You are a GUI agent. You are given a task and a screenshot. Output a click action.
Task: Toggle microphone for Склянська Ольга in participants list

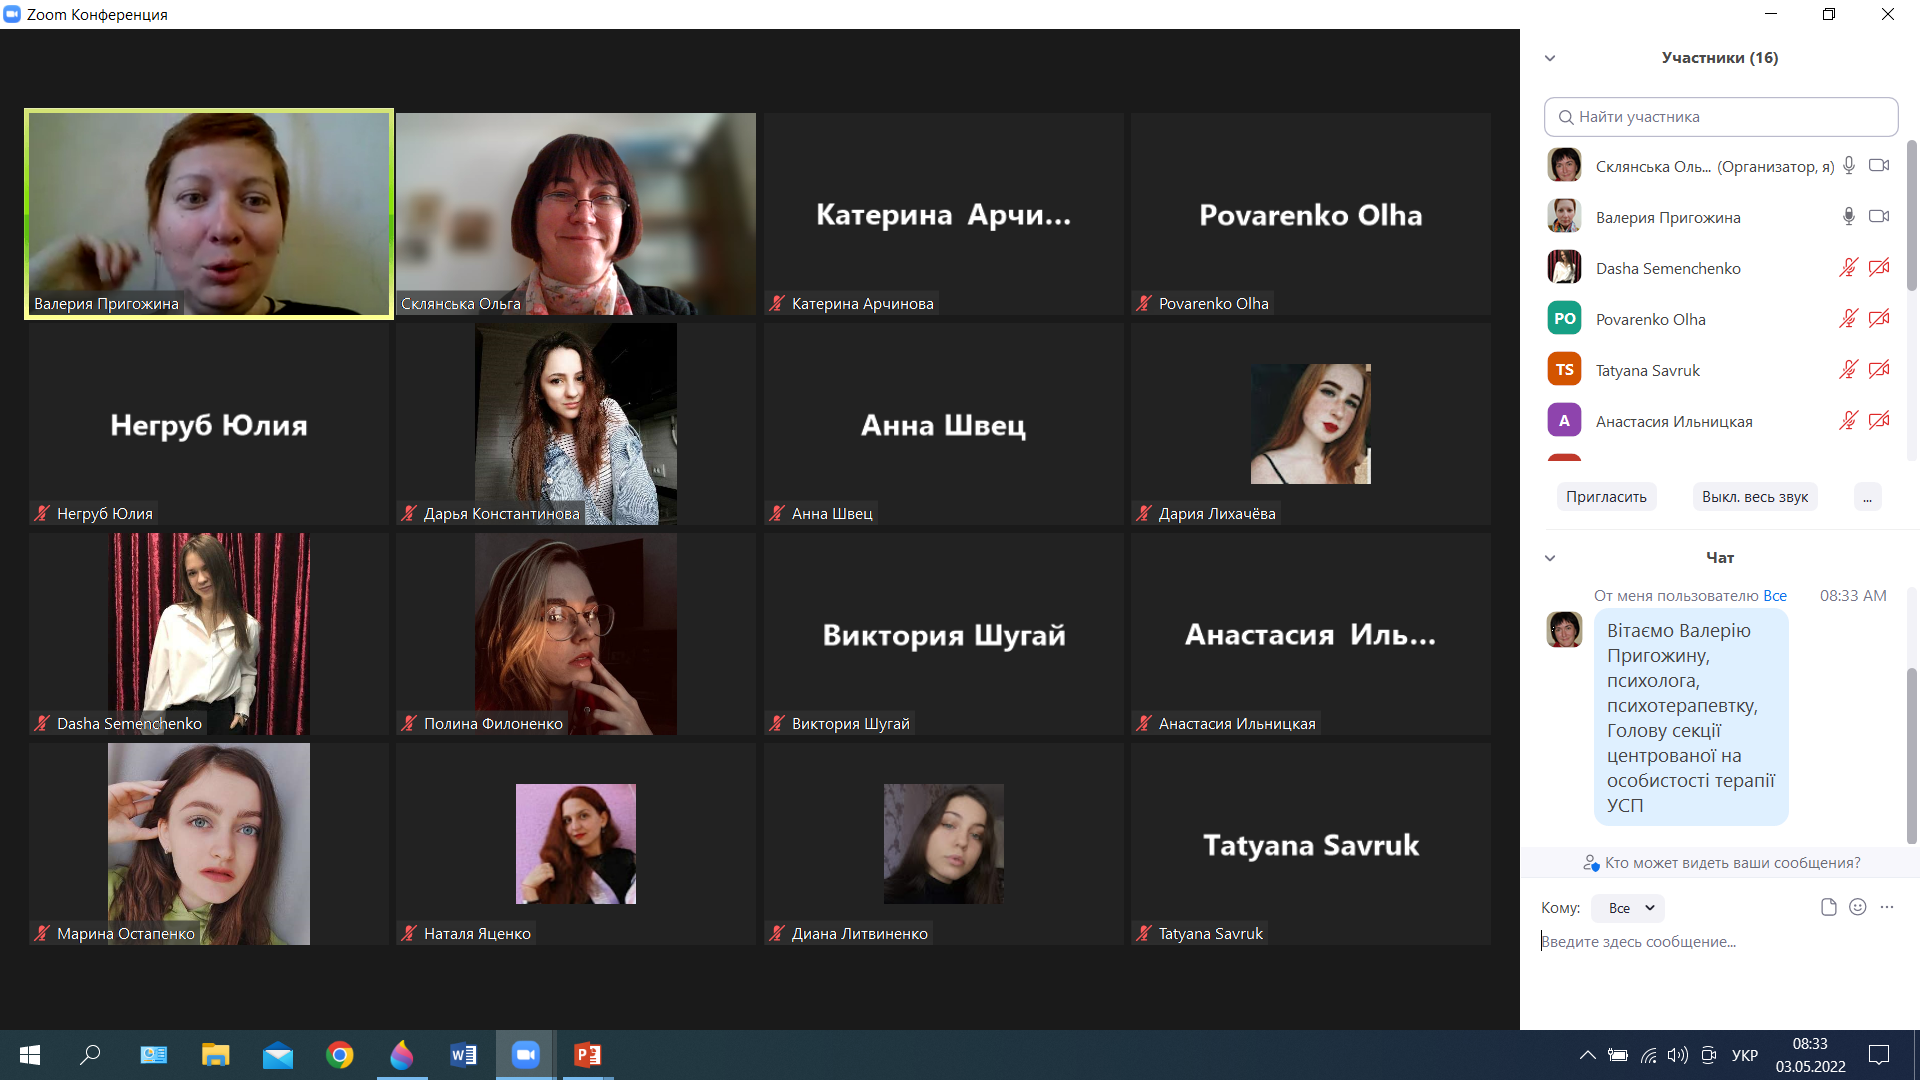1849,166
